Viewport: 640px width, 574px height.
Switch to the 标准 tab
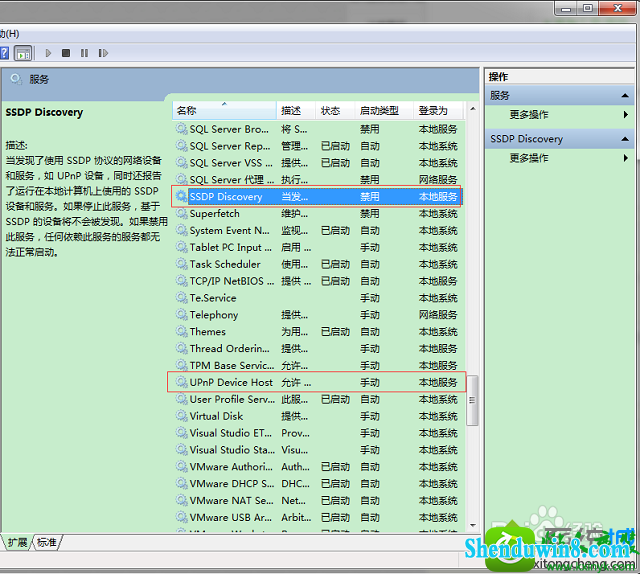click(47, 542)
